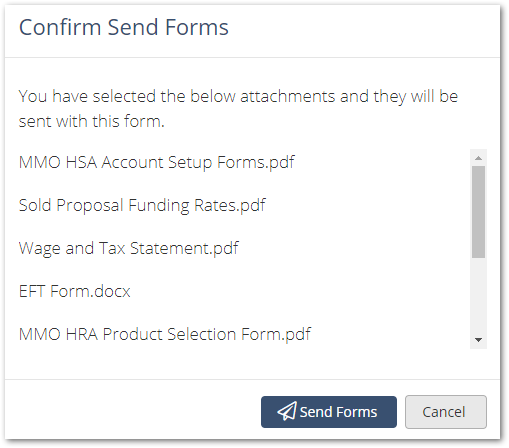This screenshot has height=448, width=509.
Task: Click the 'Forms' text on the send button
Action: pyautogui.click(x=356, y=412)
